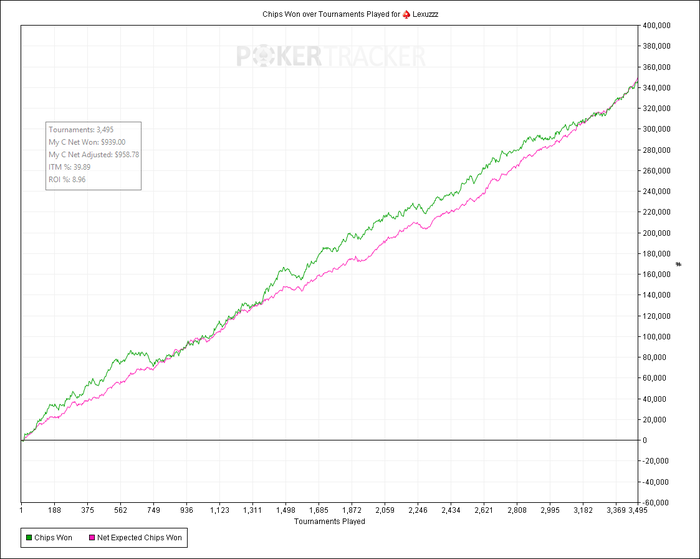Click the My C Net Adjusted: $958.78 line
The image size is (700, 559).
coord(94,154)
